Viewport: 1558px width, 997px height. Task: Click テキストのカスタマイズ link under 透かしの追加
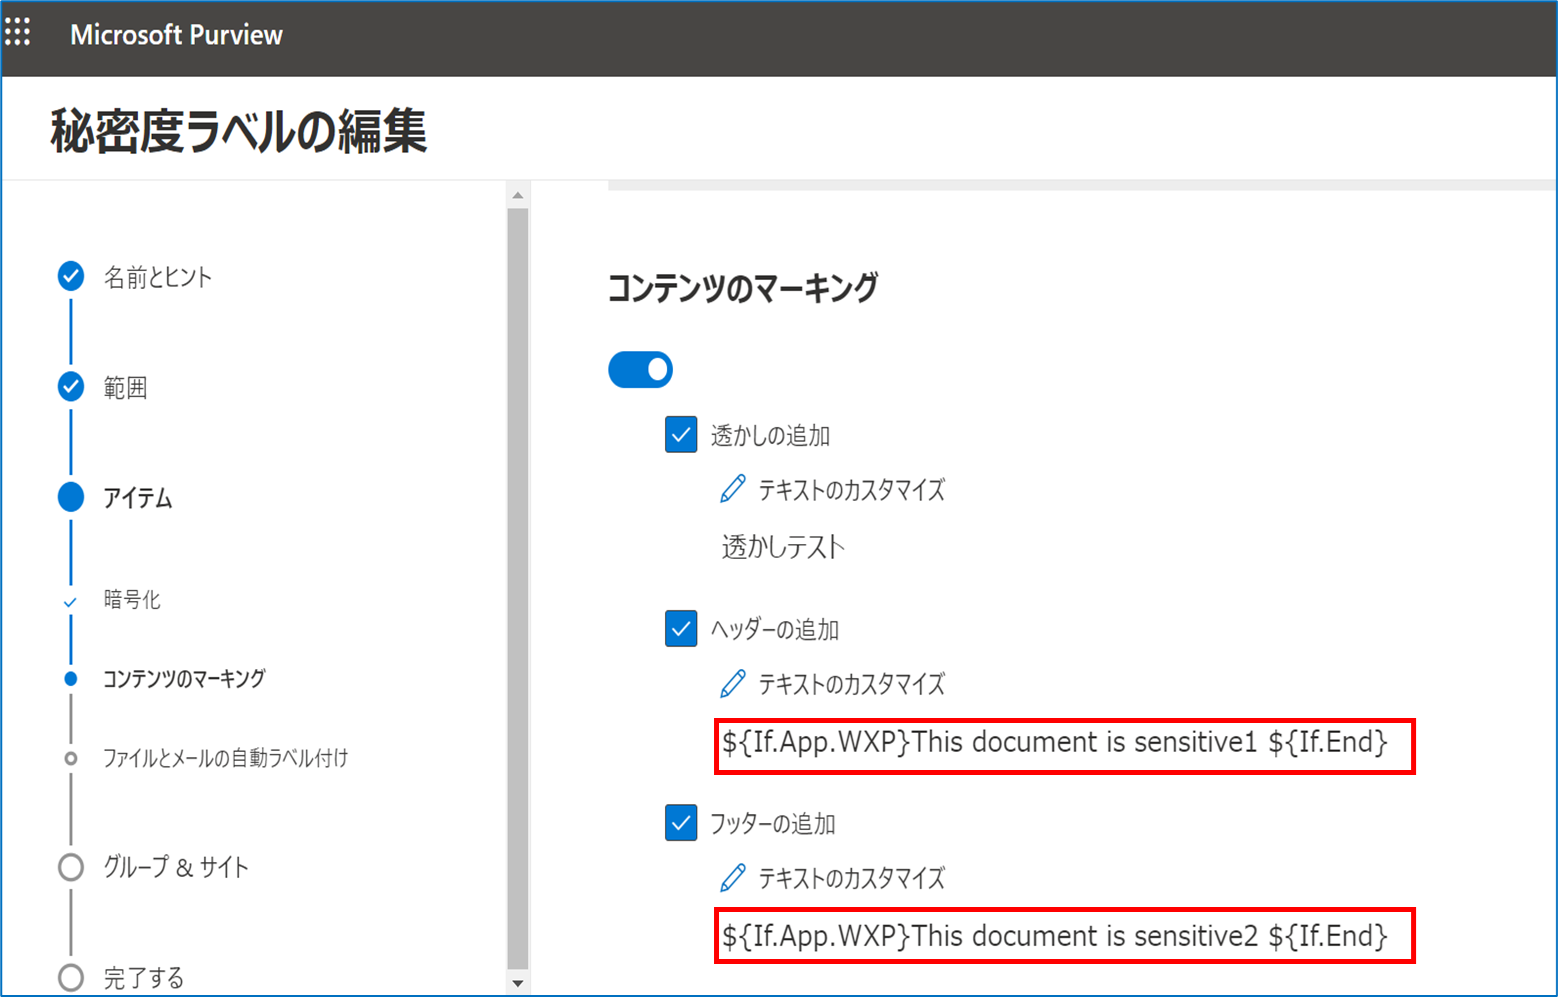(x=851, y=490)
